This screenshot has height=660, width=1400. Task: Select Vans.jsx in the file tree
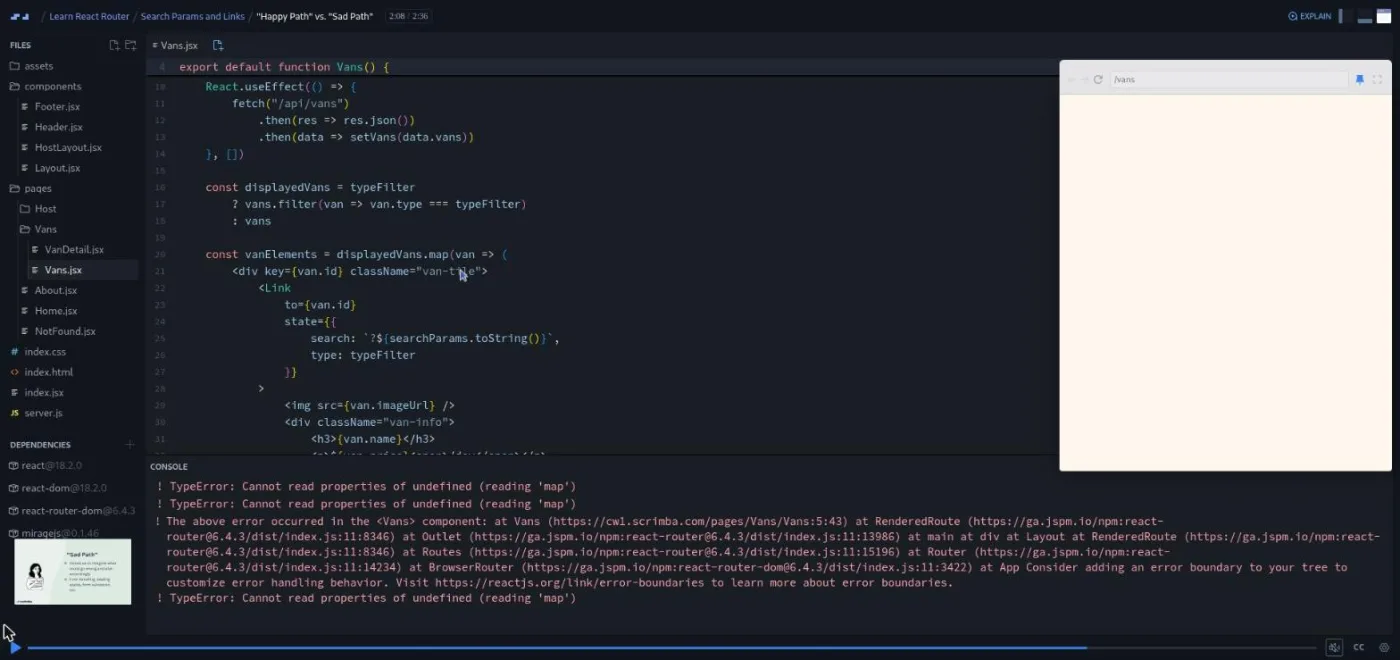pos(63,270)
